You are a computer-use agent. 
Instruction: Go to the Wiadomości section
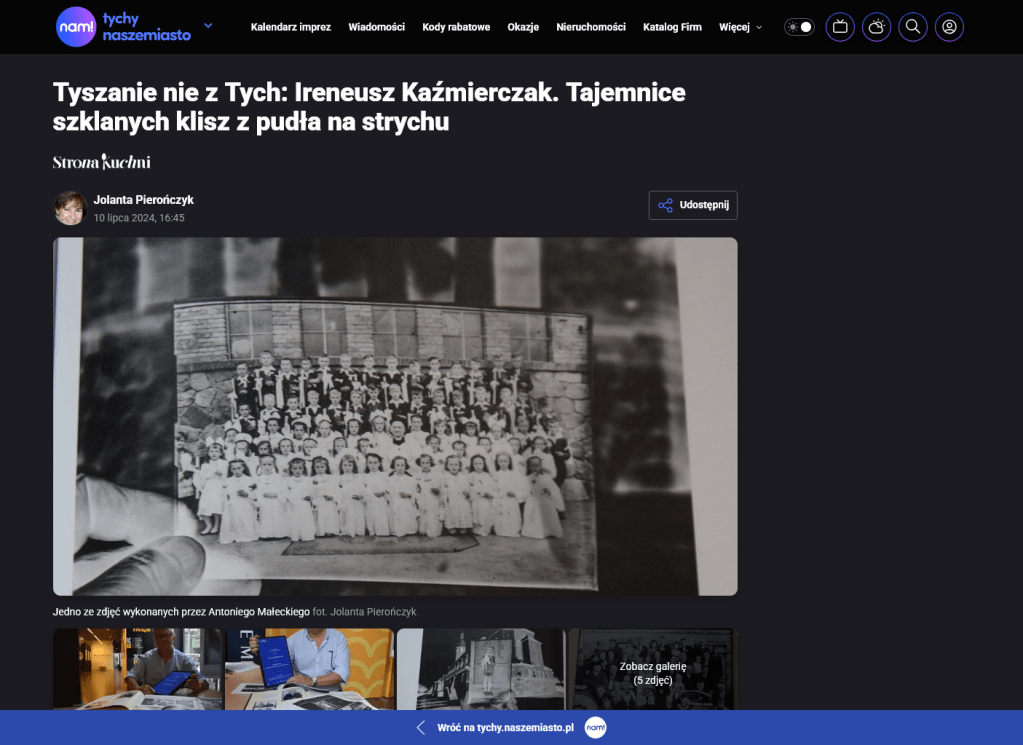coord(376,27)
